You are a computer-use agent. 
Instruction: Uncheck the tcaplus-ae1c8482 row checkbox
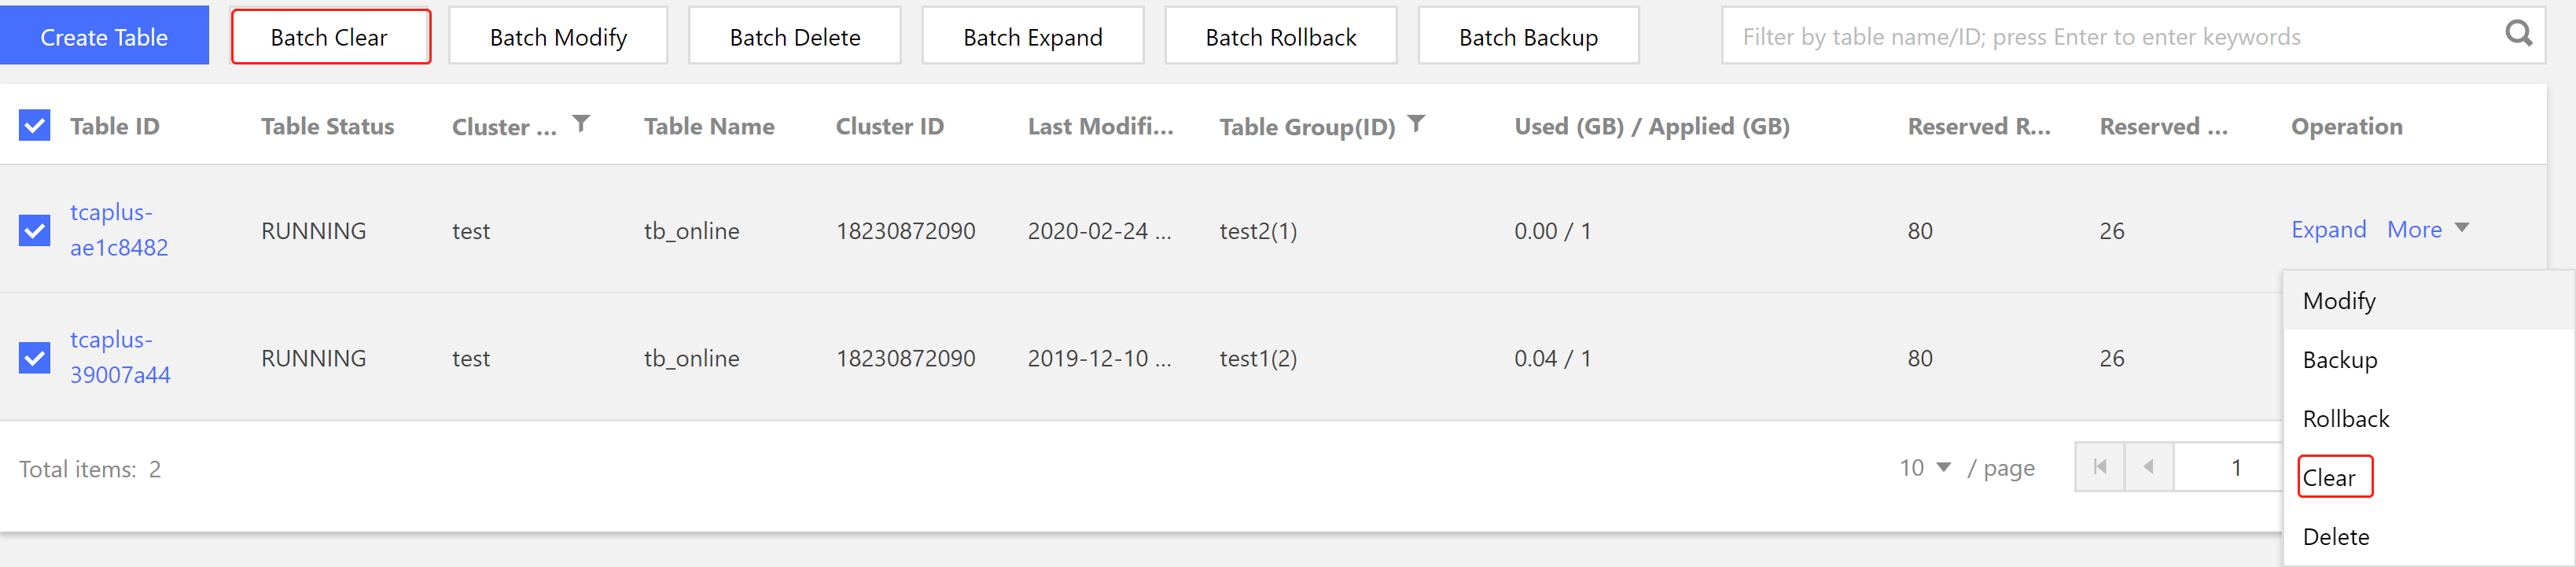(35, 231)
